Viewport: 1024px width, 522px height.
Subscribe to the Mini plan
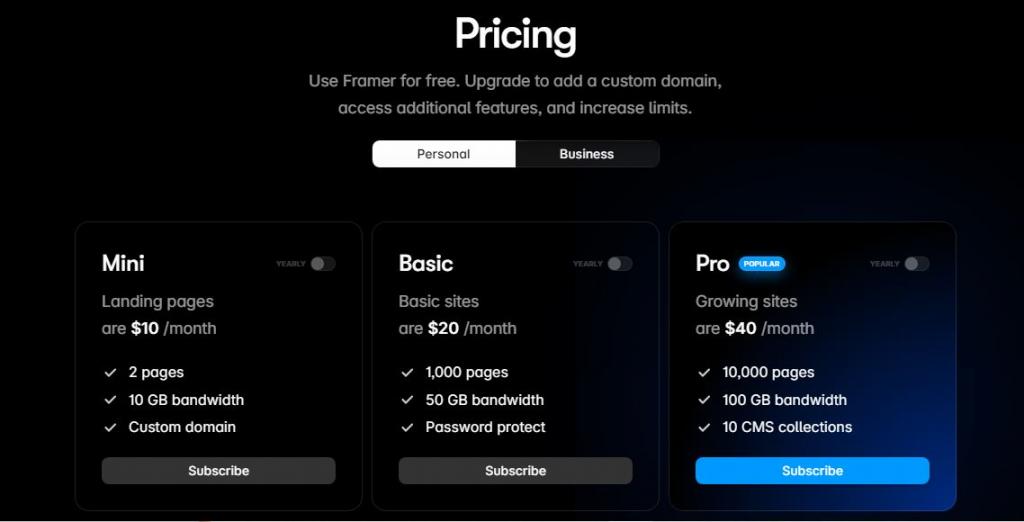[x=218, y=471]
